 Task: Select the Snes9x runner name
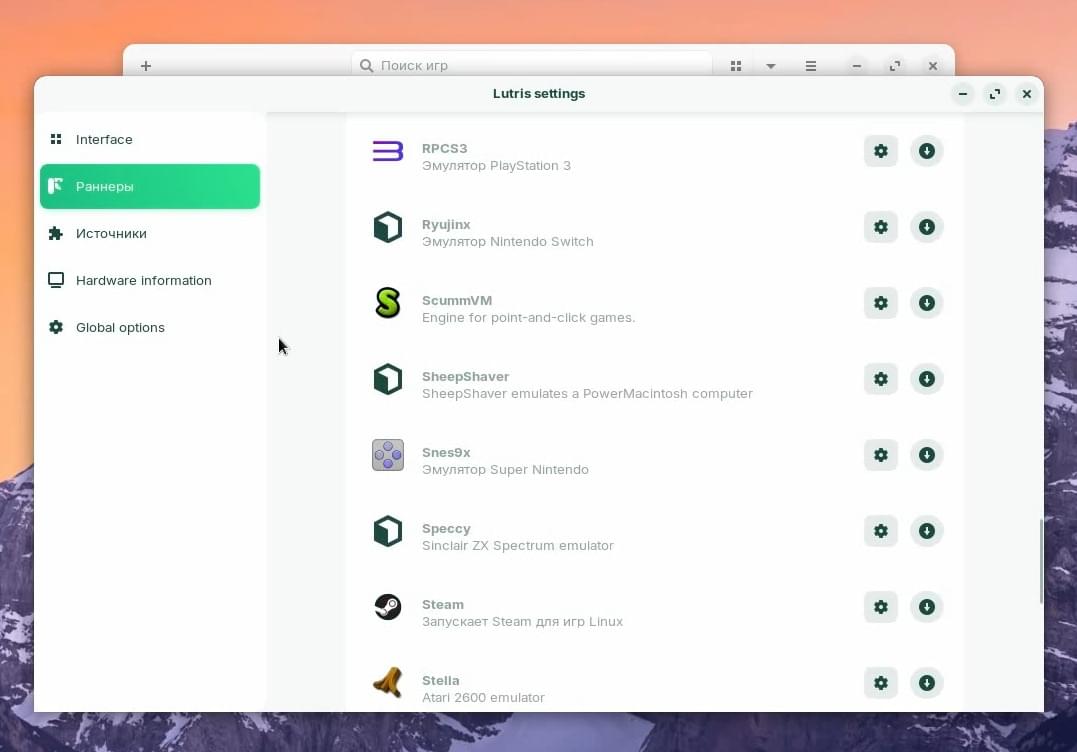(x=446, y=453)
